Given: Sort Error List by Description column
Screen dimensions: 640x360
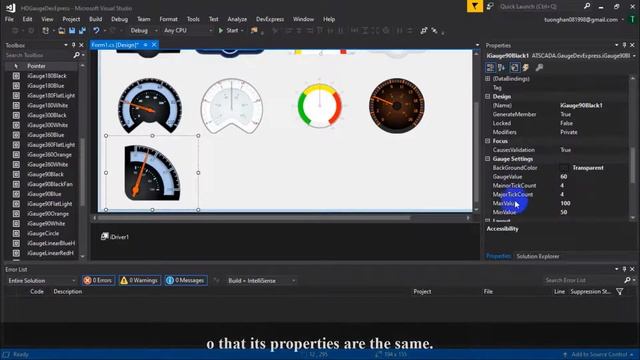Looking at the screenshot, I should [x=68, y=291].
